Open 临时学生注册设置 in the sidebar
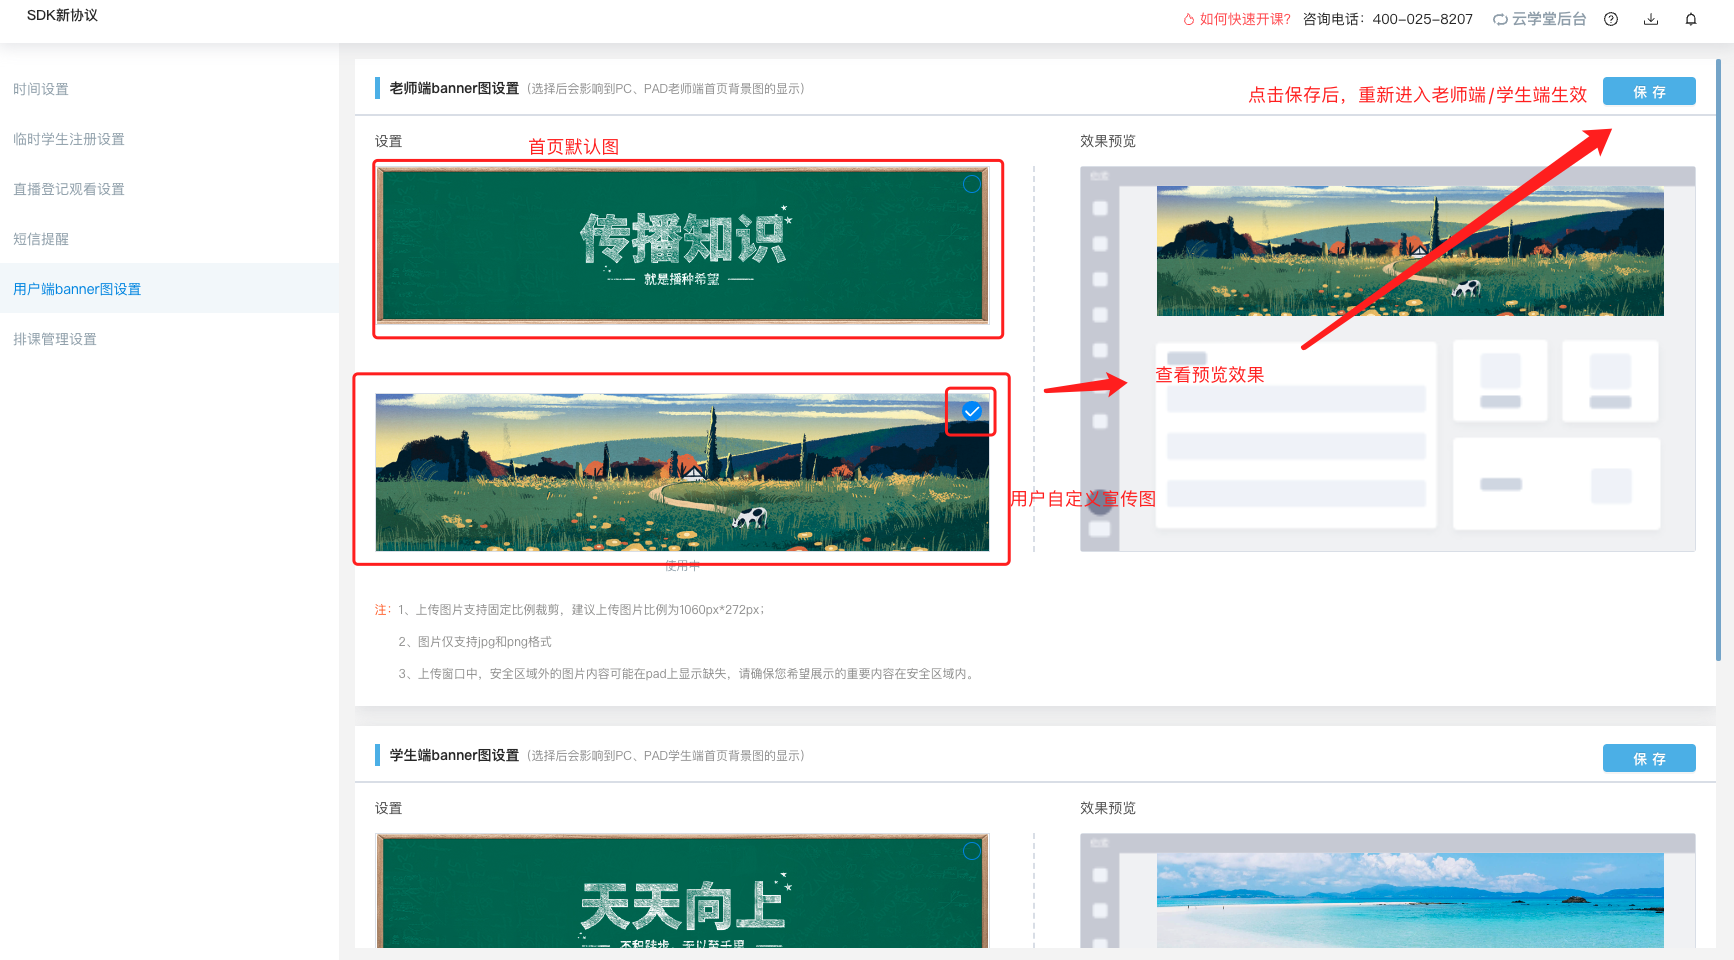The height and width of the screenshot is (960, 1734). [169, 139]
